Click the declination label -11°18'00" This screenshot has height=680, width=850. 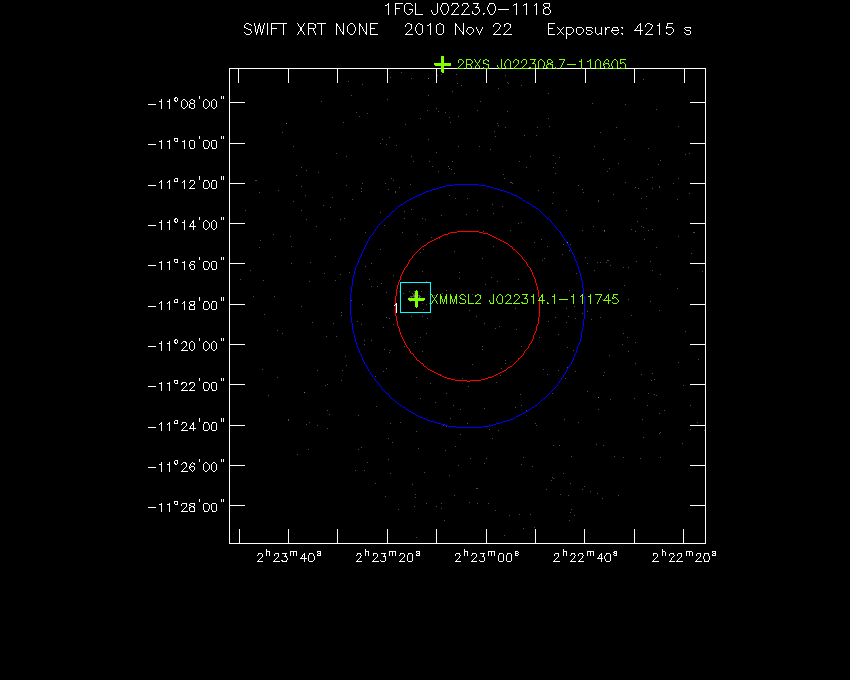186,305
